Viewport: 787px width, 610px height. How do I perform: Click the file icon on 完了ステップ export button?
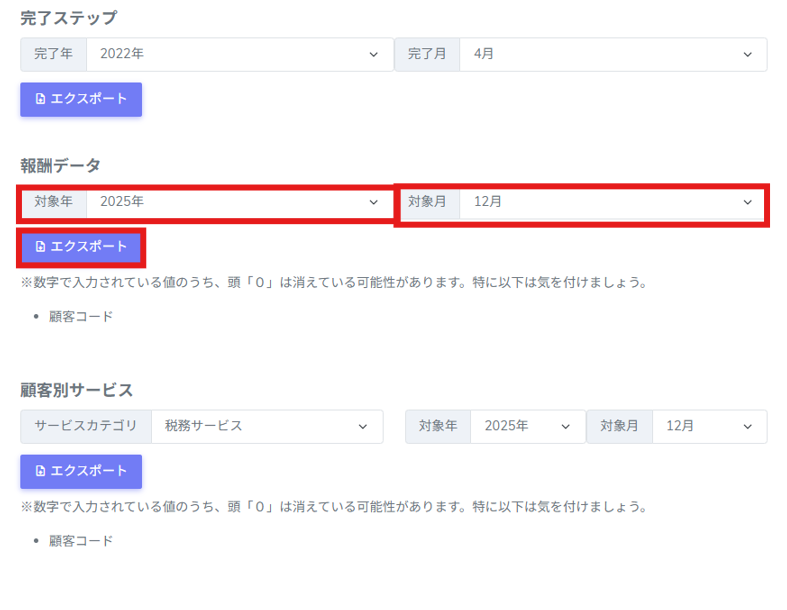tap(40, 99)
